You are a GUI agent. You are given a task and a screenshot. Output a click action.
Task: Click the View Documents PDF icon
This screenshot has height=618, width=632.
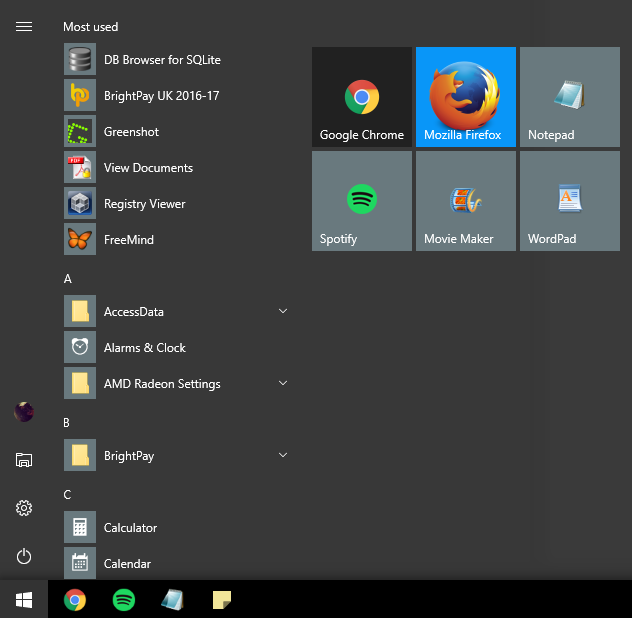(80, 167)
